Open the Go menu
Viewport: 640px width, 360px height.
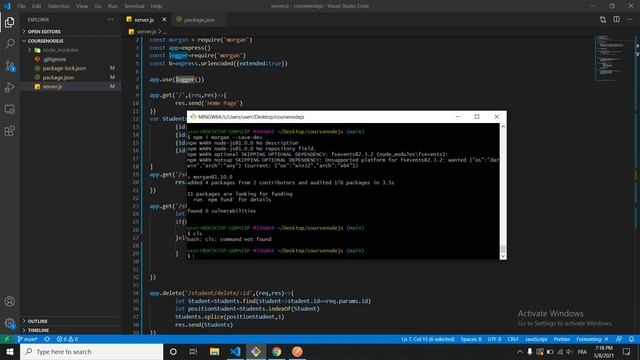[98, 6]
